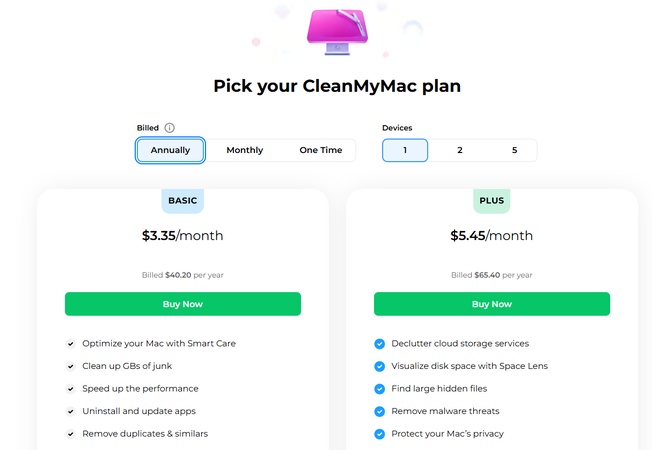
Task: Select 2 devices option
Action: tap(460, 150)
